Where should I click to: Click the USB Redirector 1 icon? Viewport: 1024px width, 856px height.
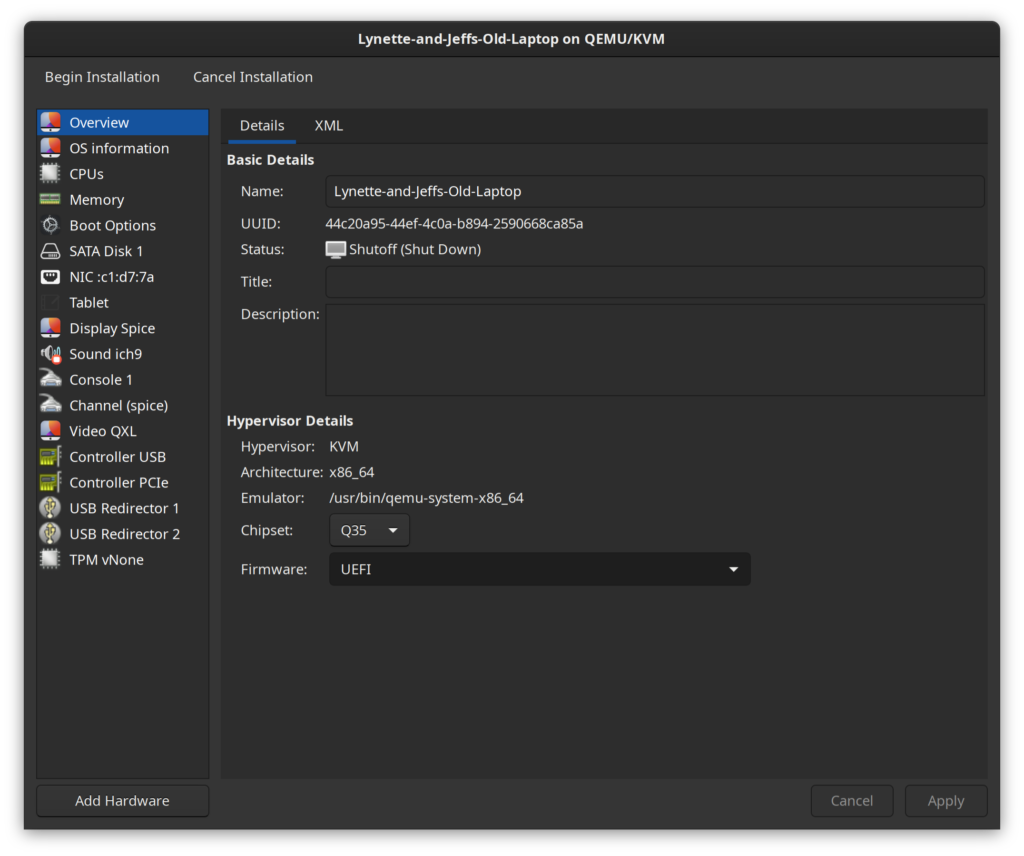[x=50, y=508]
